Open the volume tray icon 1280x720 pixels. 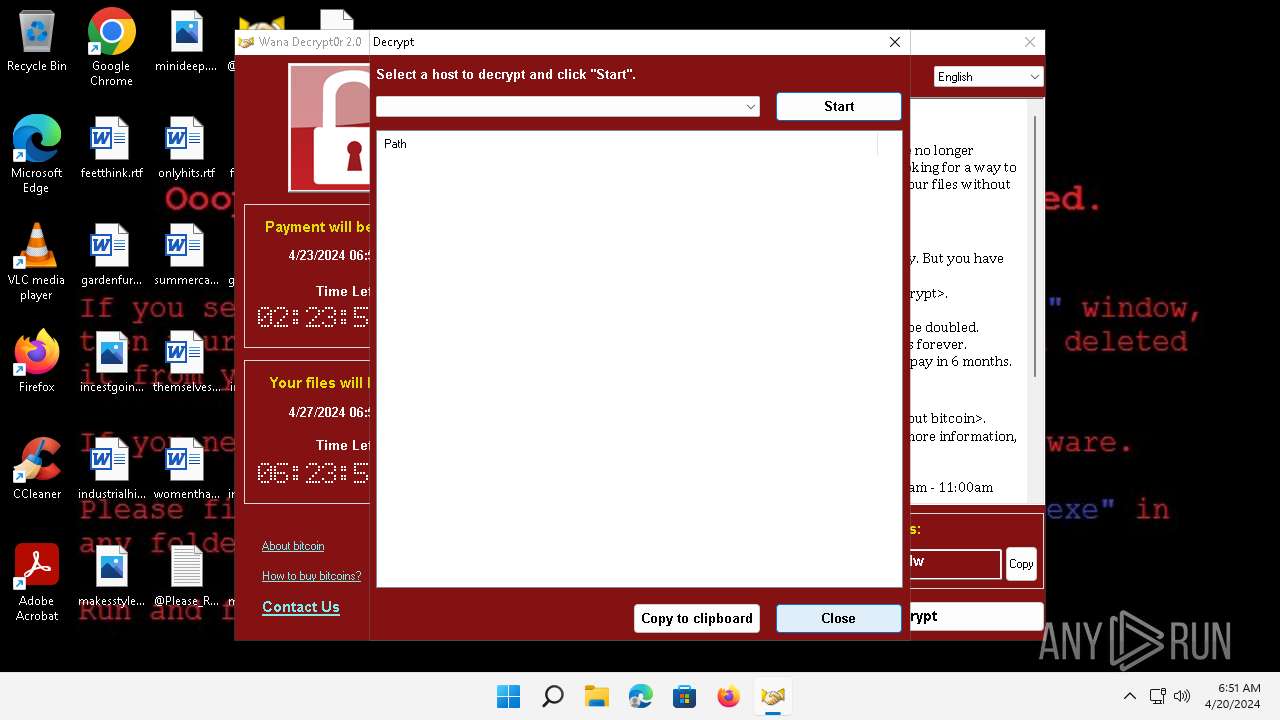[1182, 696]
